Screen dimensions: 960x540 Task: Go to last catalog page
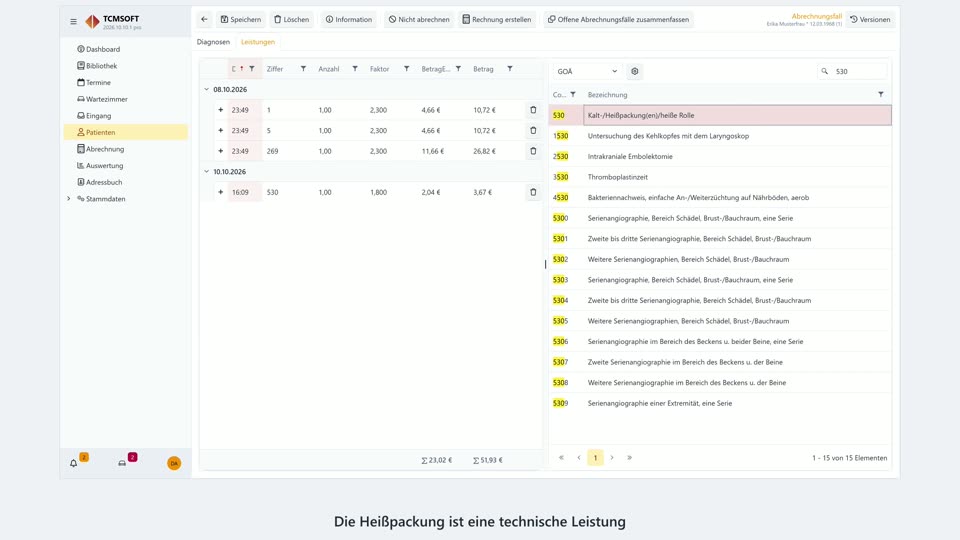629,458
